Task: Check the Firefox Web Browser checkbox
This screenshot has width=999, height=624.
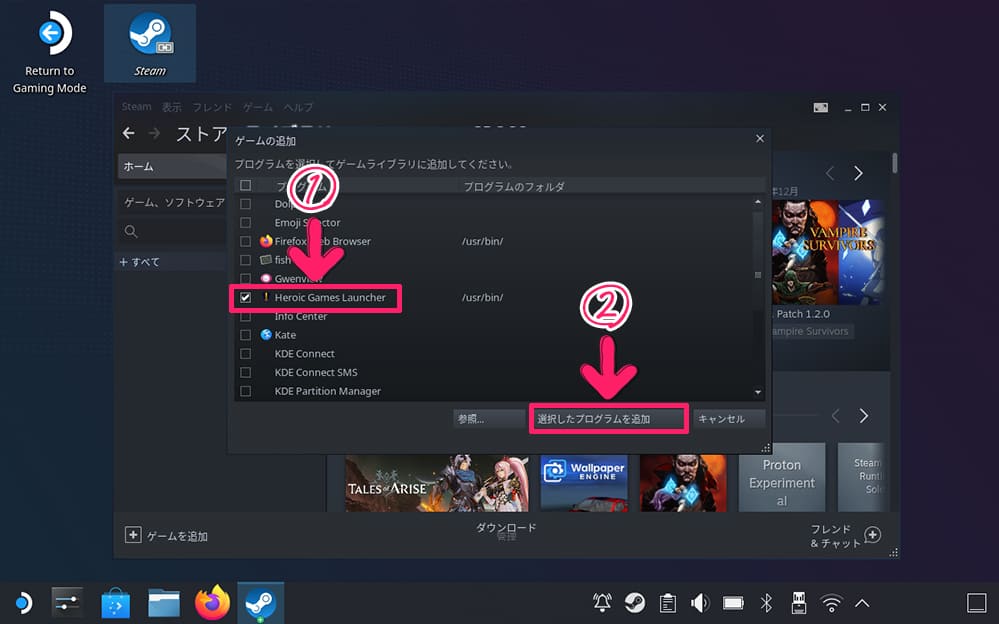Action: [245, 241]
